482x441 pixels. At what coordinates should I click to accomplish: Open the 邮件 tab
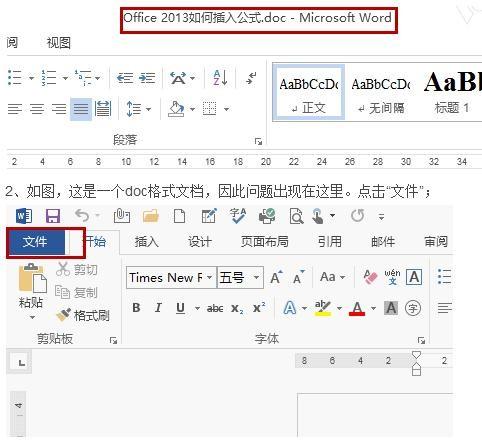383,241
